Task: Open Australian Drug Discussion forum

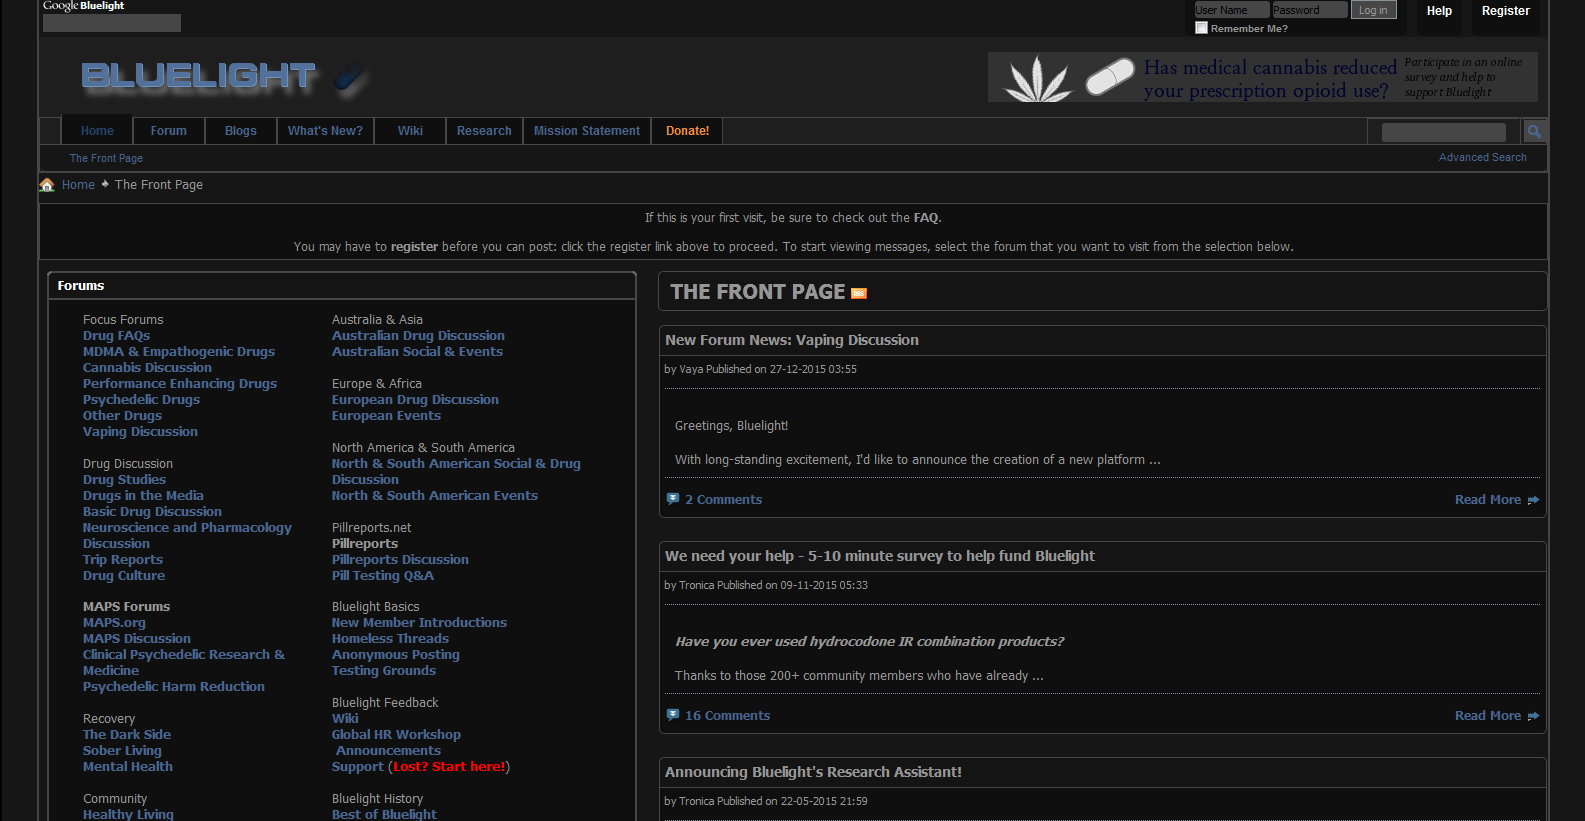Action: (418, 336)
